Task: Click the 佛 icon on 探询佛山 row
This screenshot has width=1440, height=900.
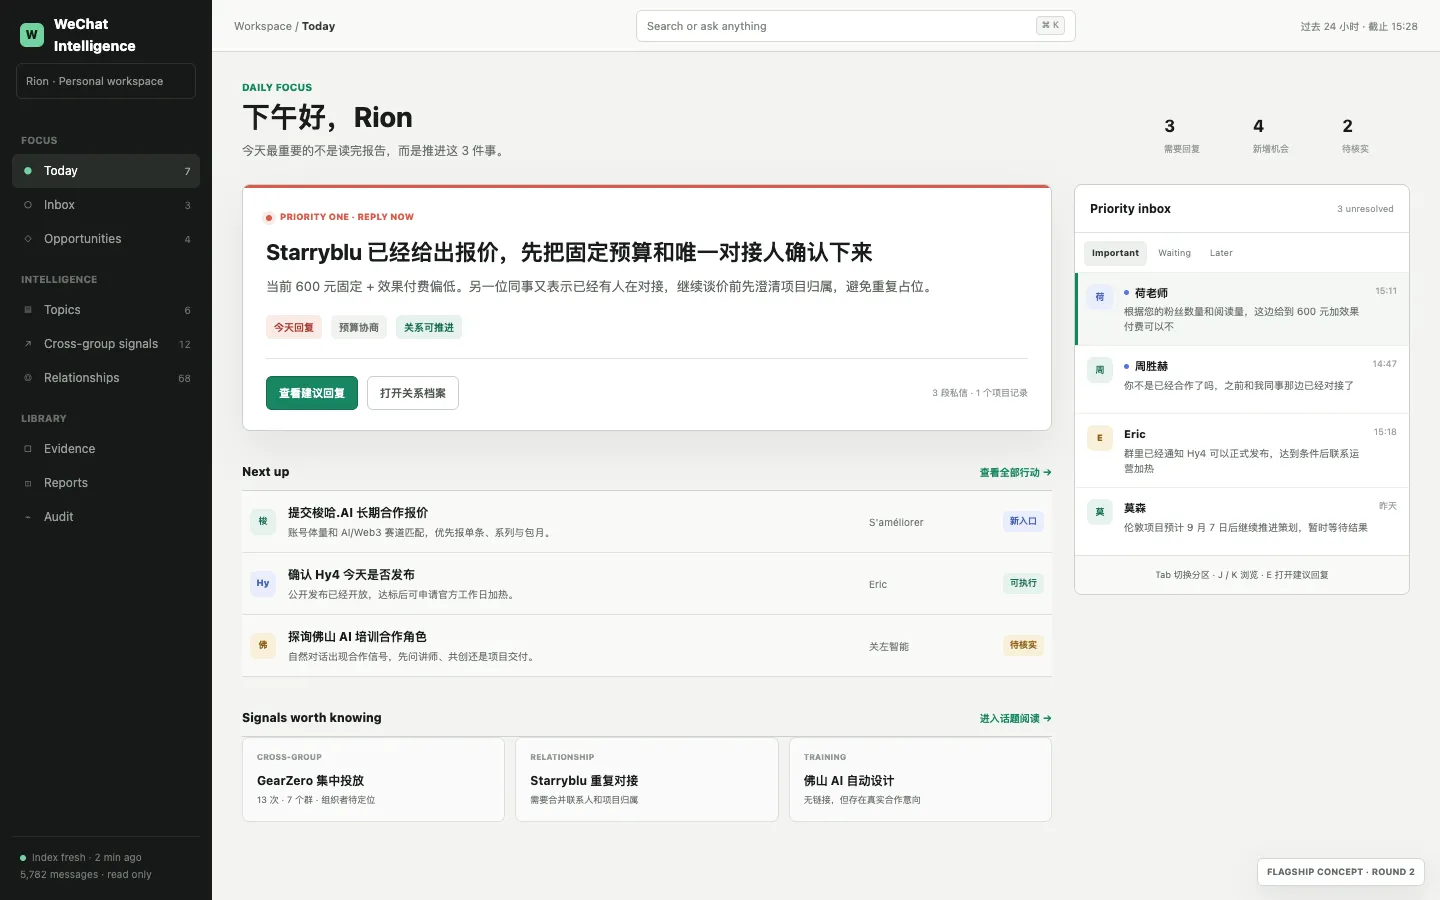Action: [x=263, y=645]
